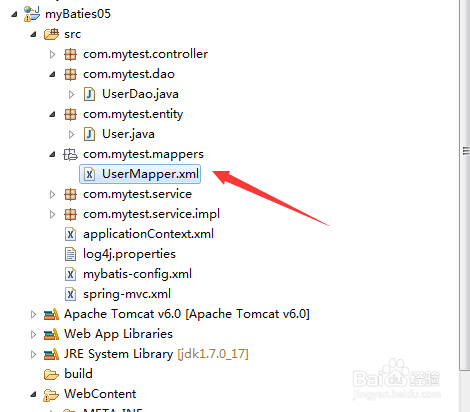
Task: Click the applicationContext.xml file icon
Action: tap(70, 234)
